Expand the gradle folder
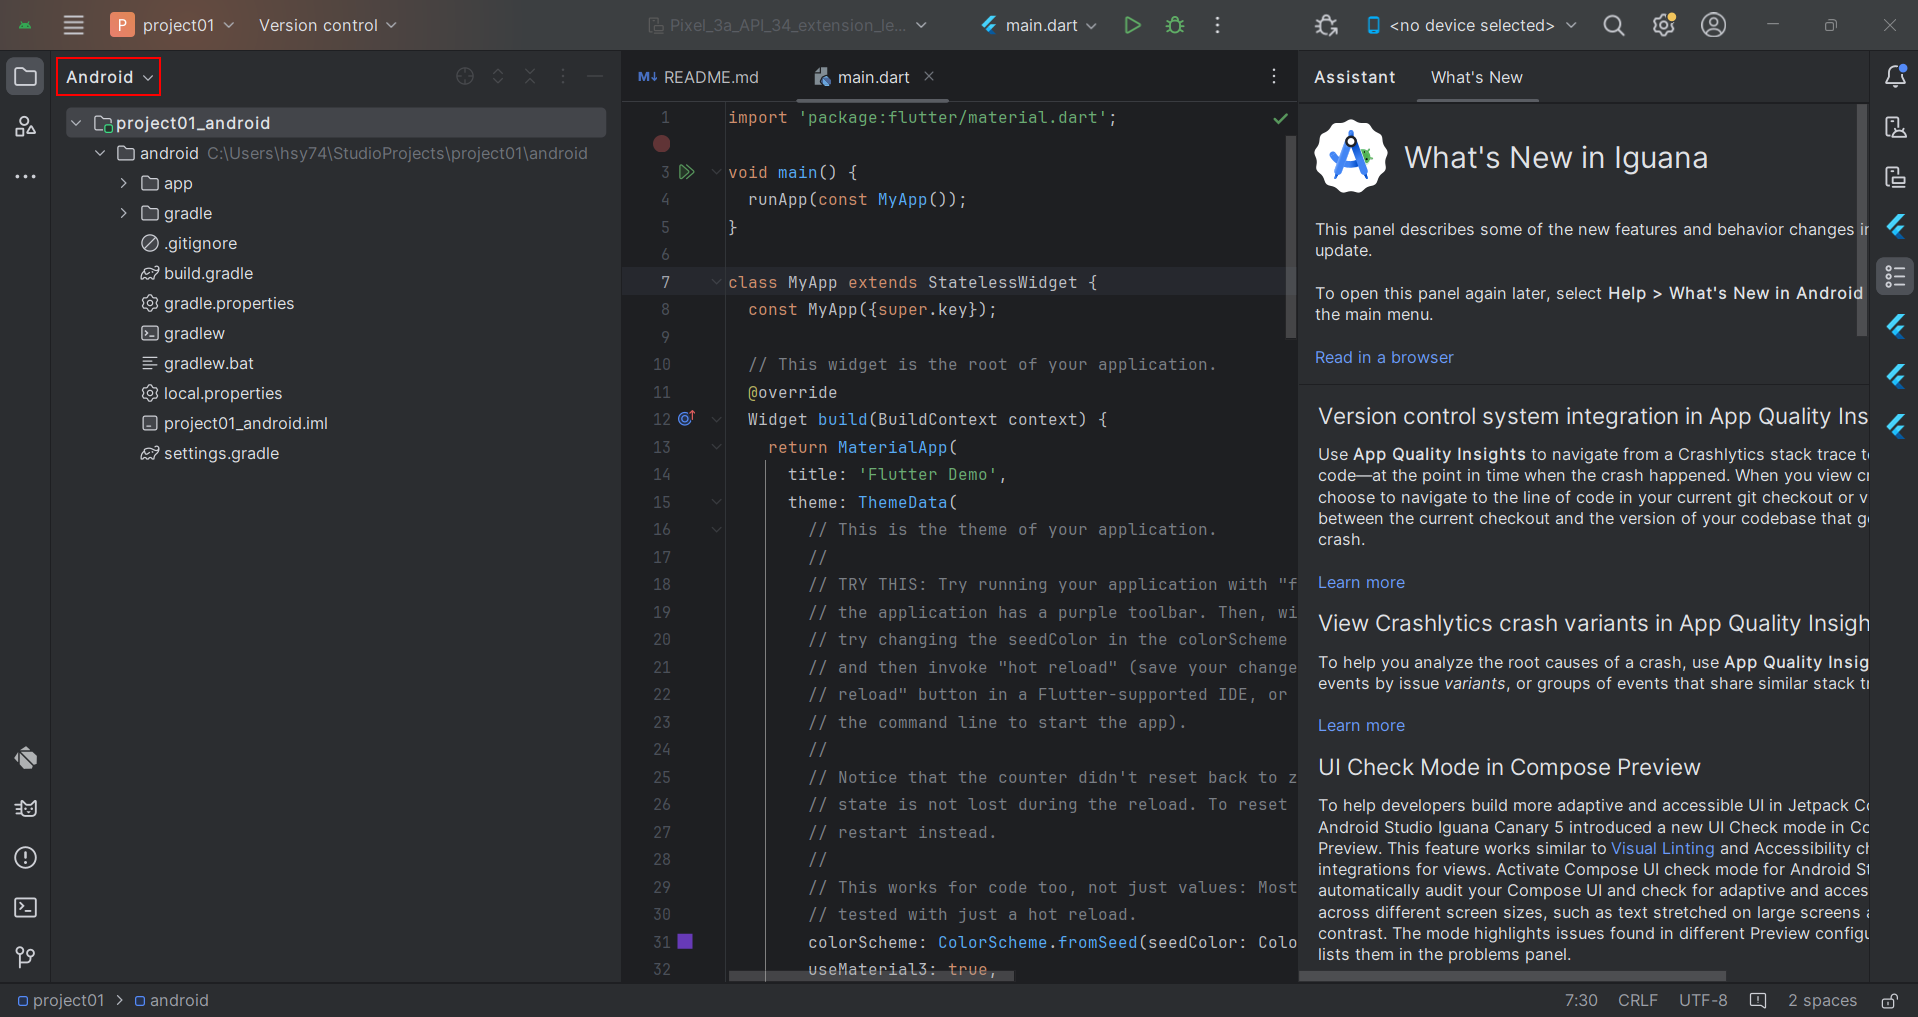This screenshot has height=1017, width=1918. 123,213
